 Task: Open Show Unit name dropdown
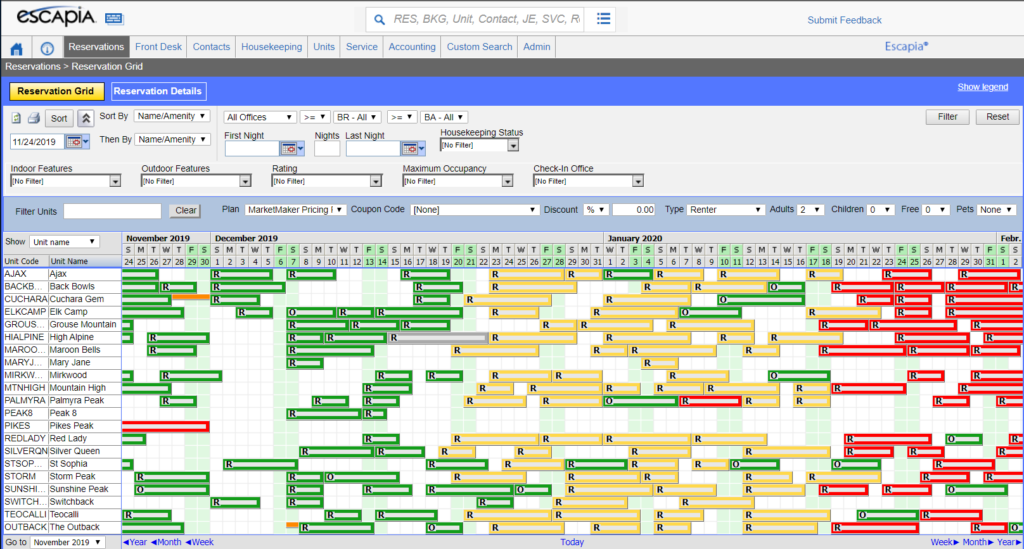[x=64, y=242]
